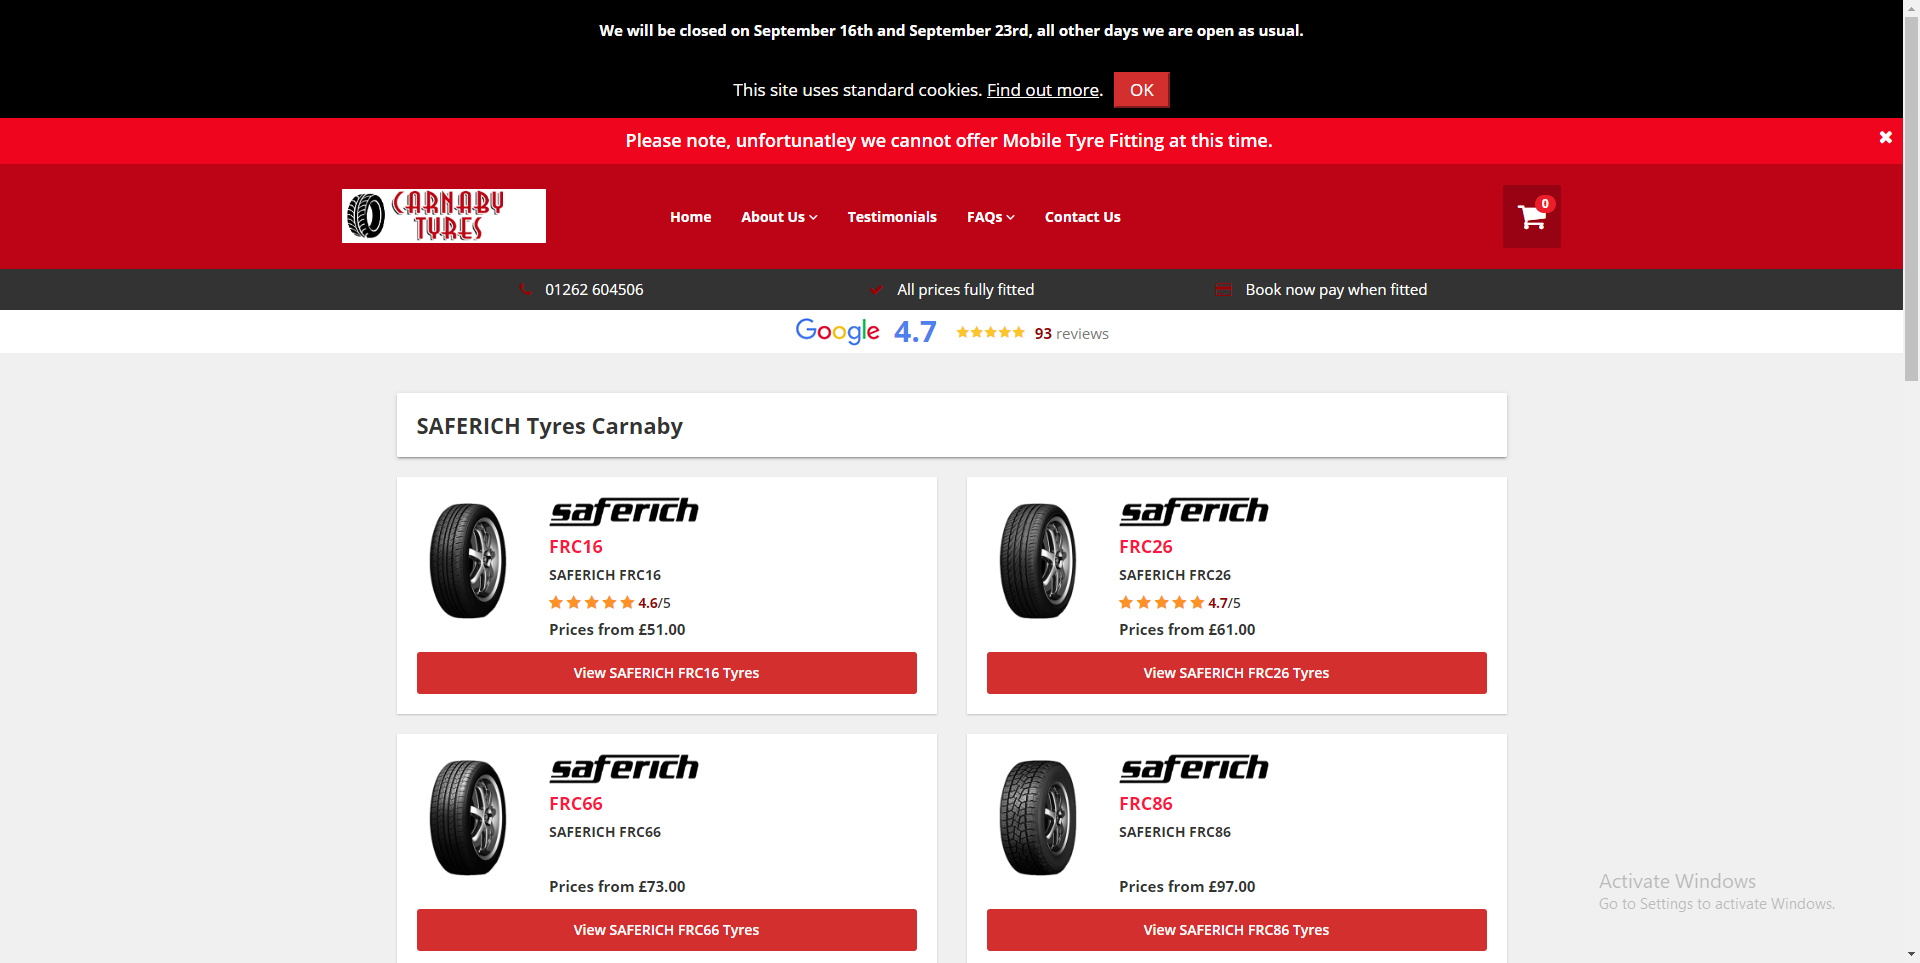Click the icon beside Book now pay when fitted
The image size is (1920, 963).
[1222, 290]
